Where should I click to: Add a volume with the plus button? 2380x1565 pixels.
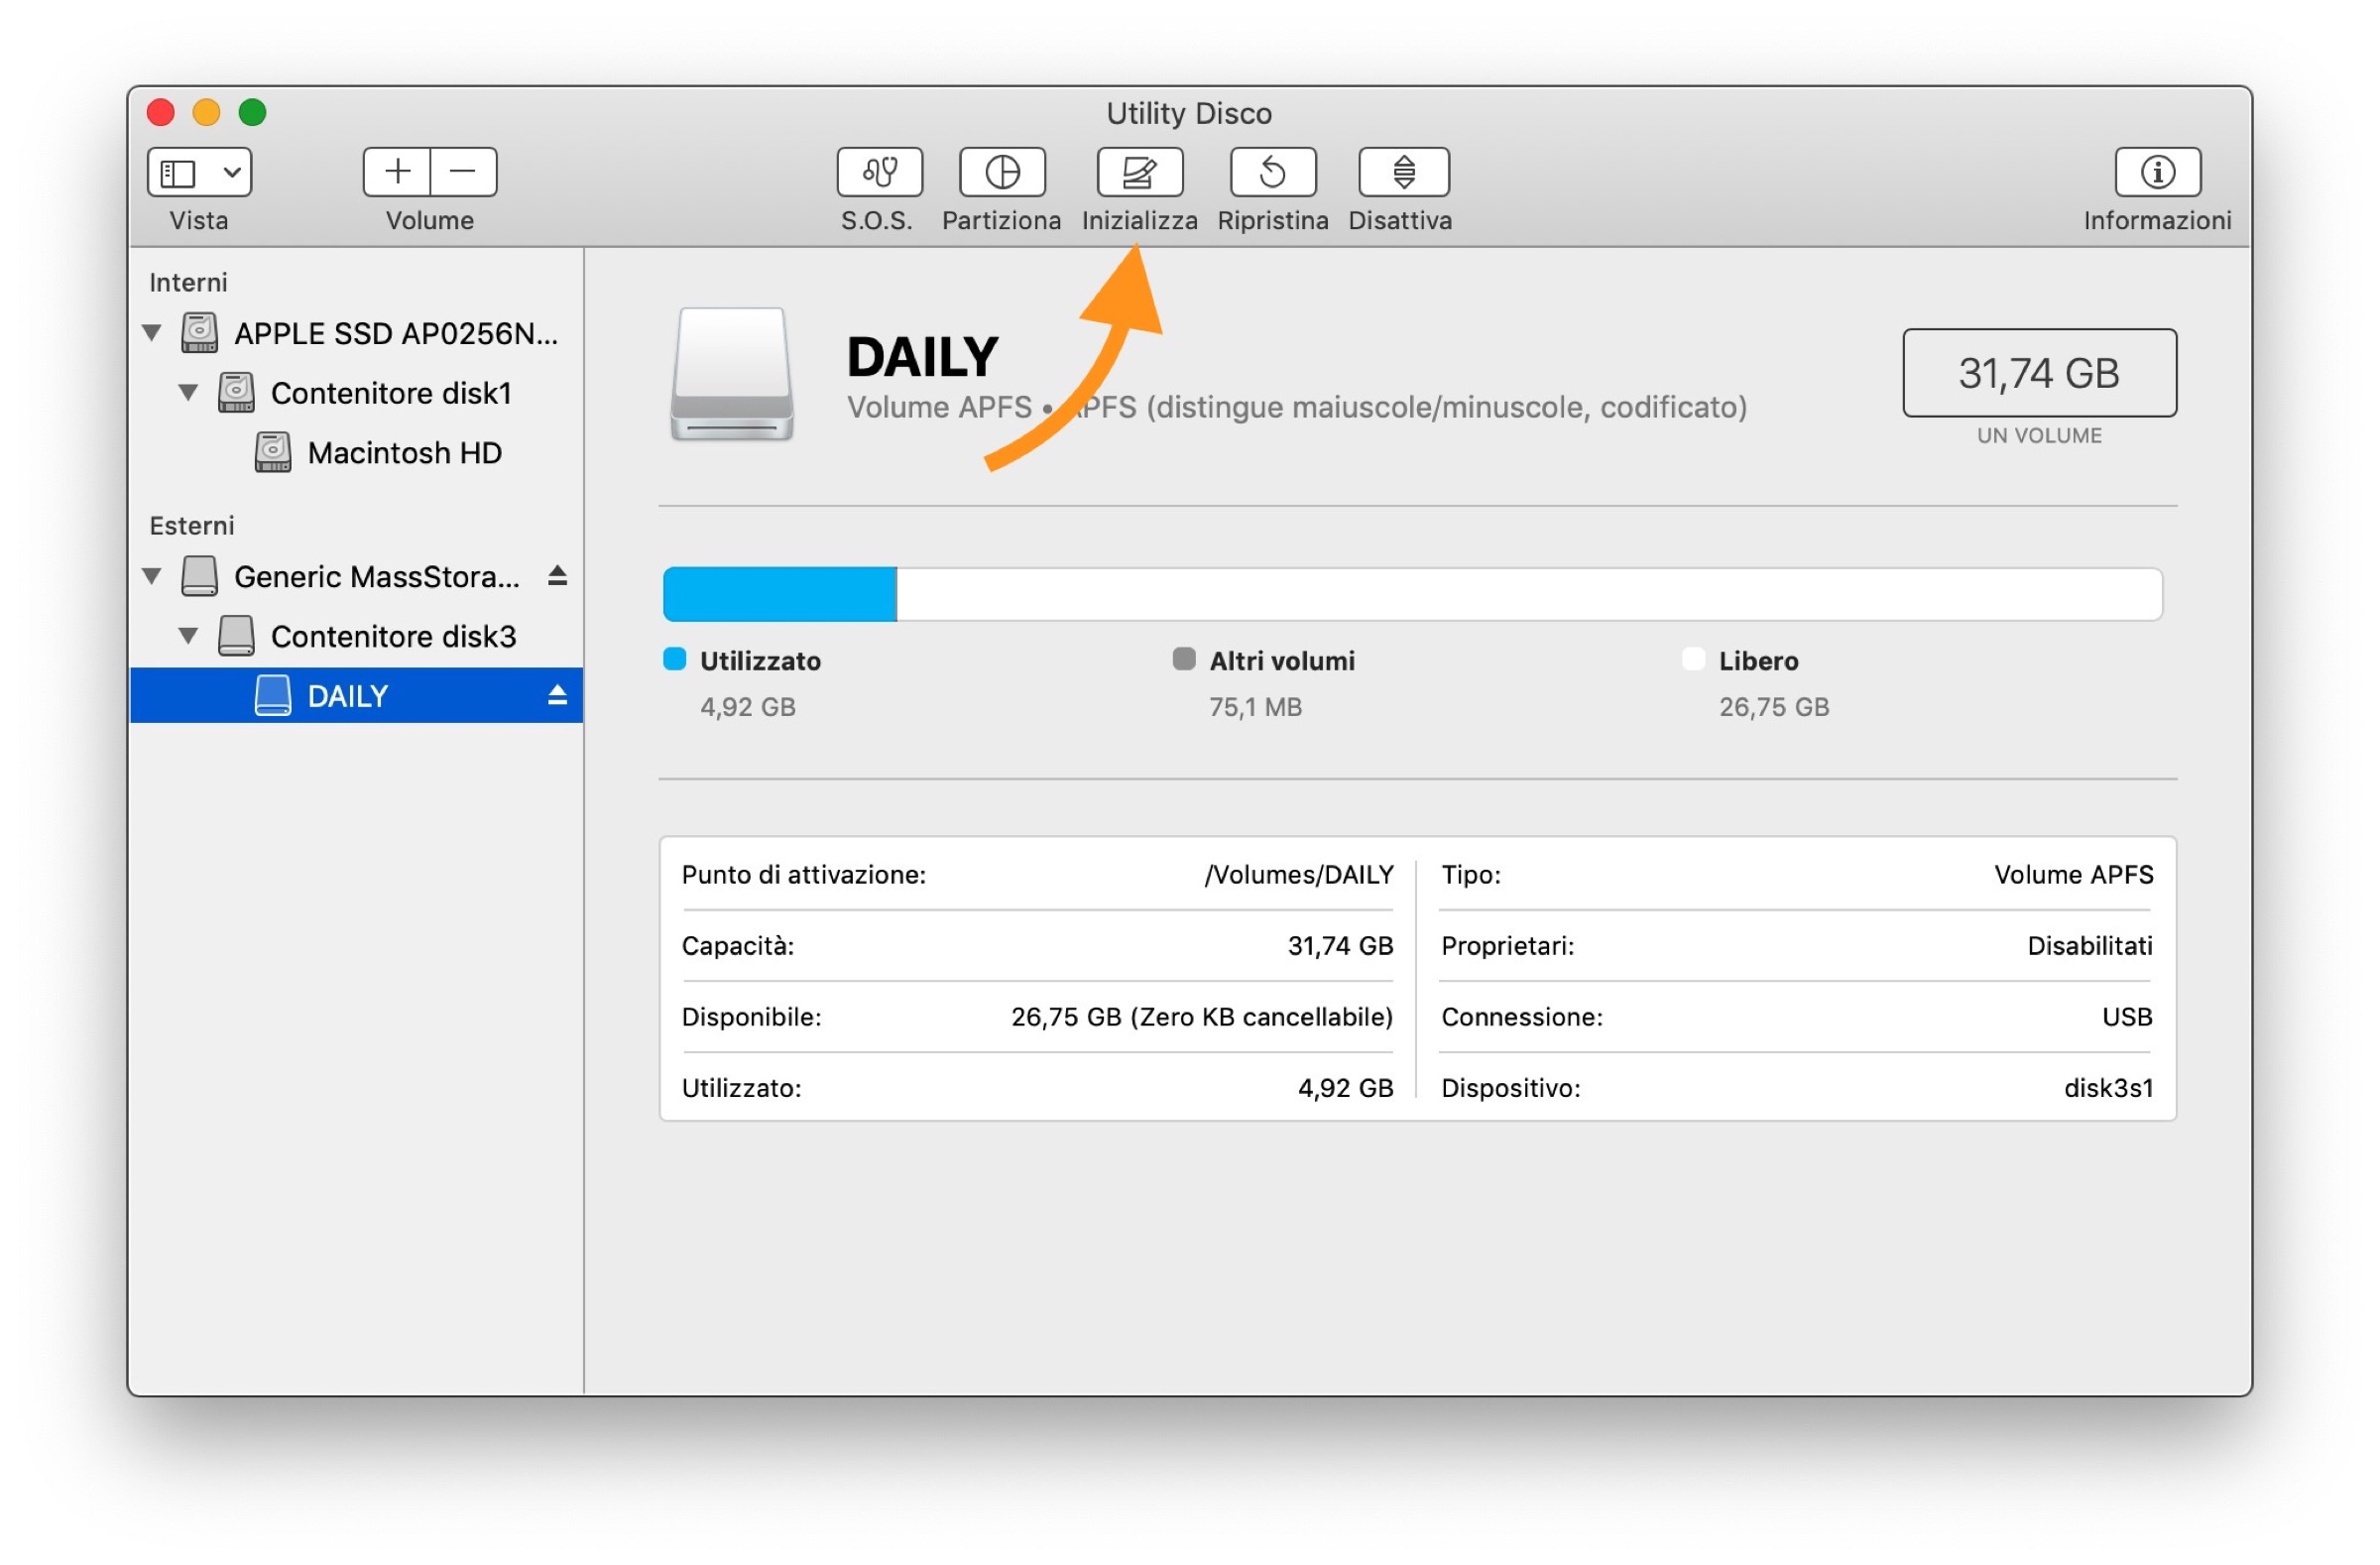(397, 172)
